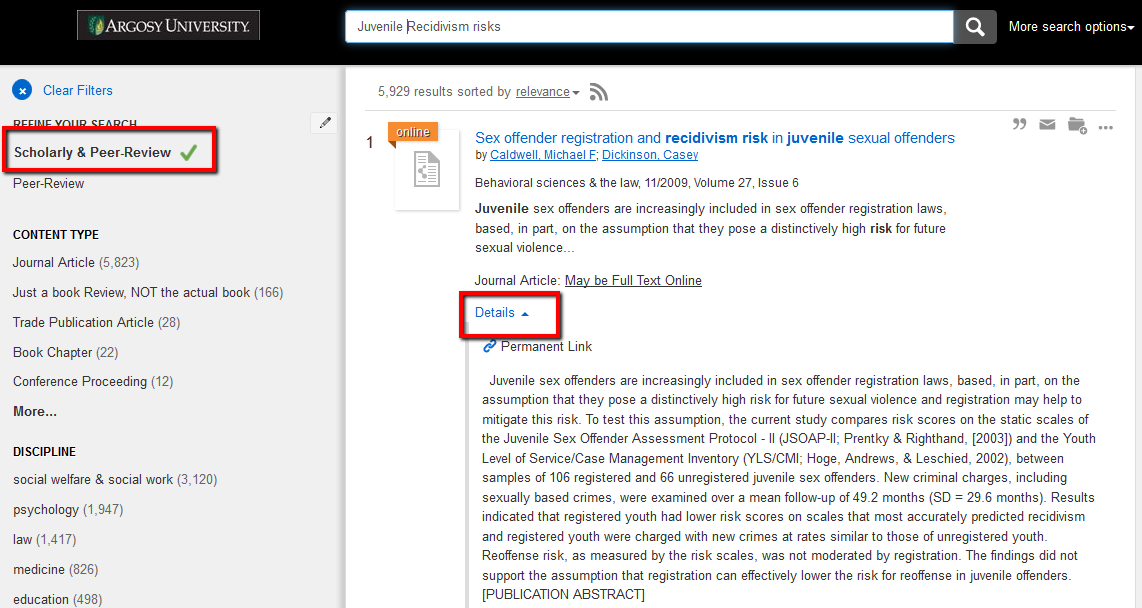Click the pencil edit icon in sidebar
This screenshot has height=608, width=1142.
324,123
